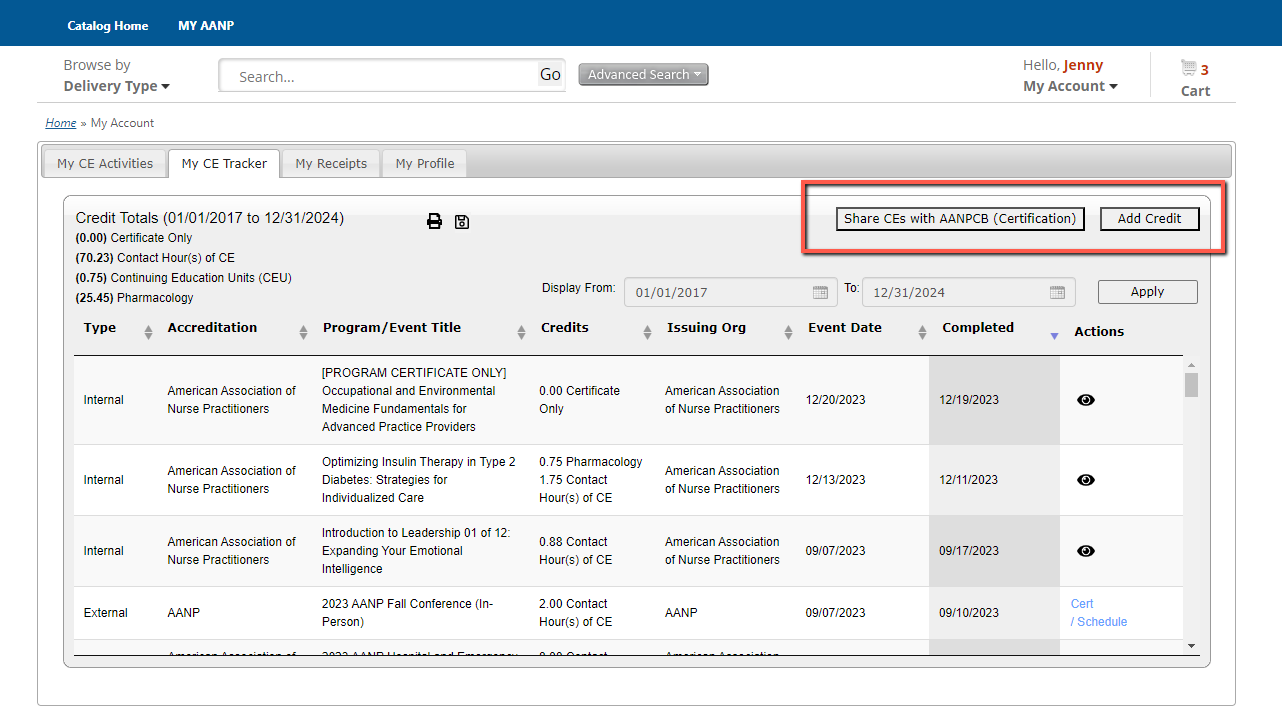Screen dimensions: 1282x720
Task: Click the save disk icon
Action: pos(462,221)
